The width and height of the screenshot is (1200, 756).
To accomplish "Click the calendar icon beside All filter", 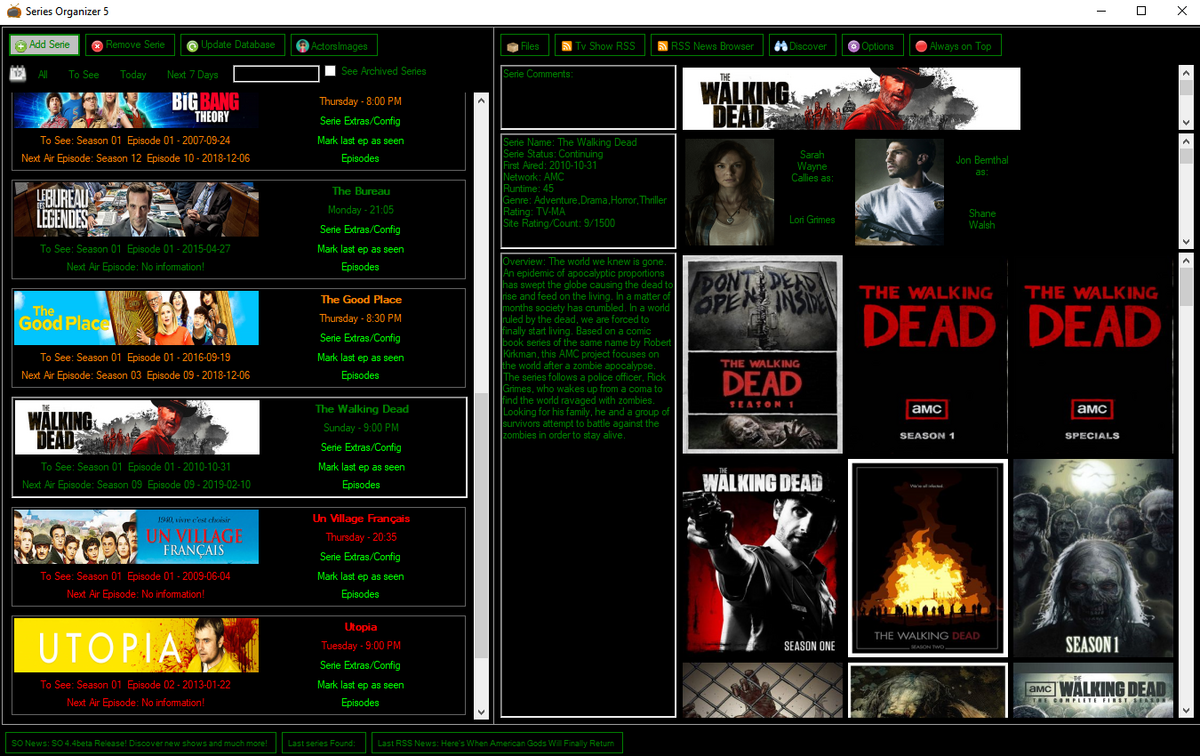I will click(18, 74).
